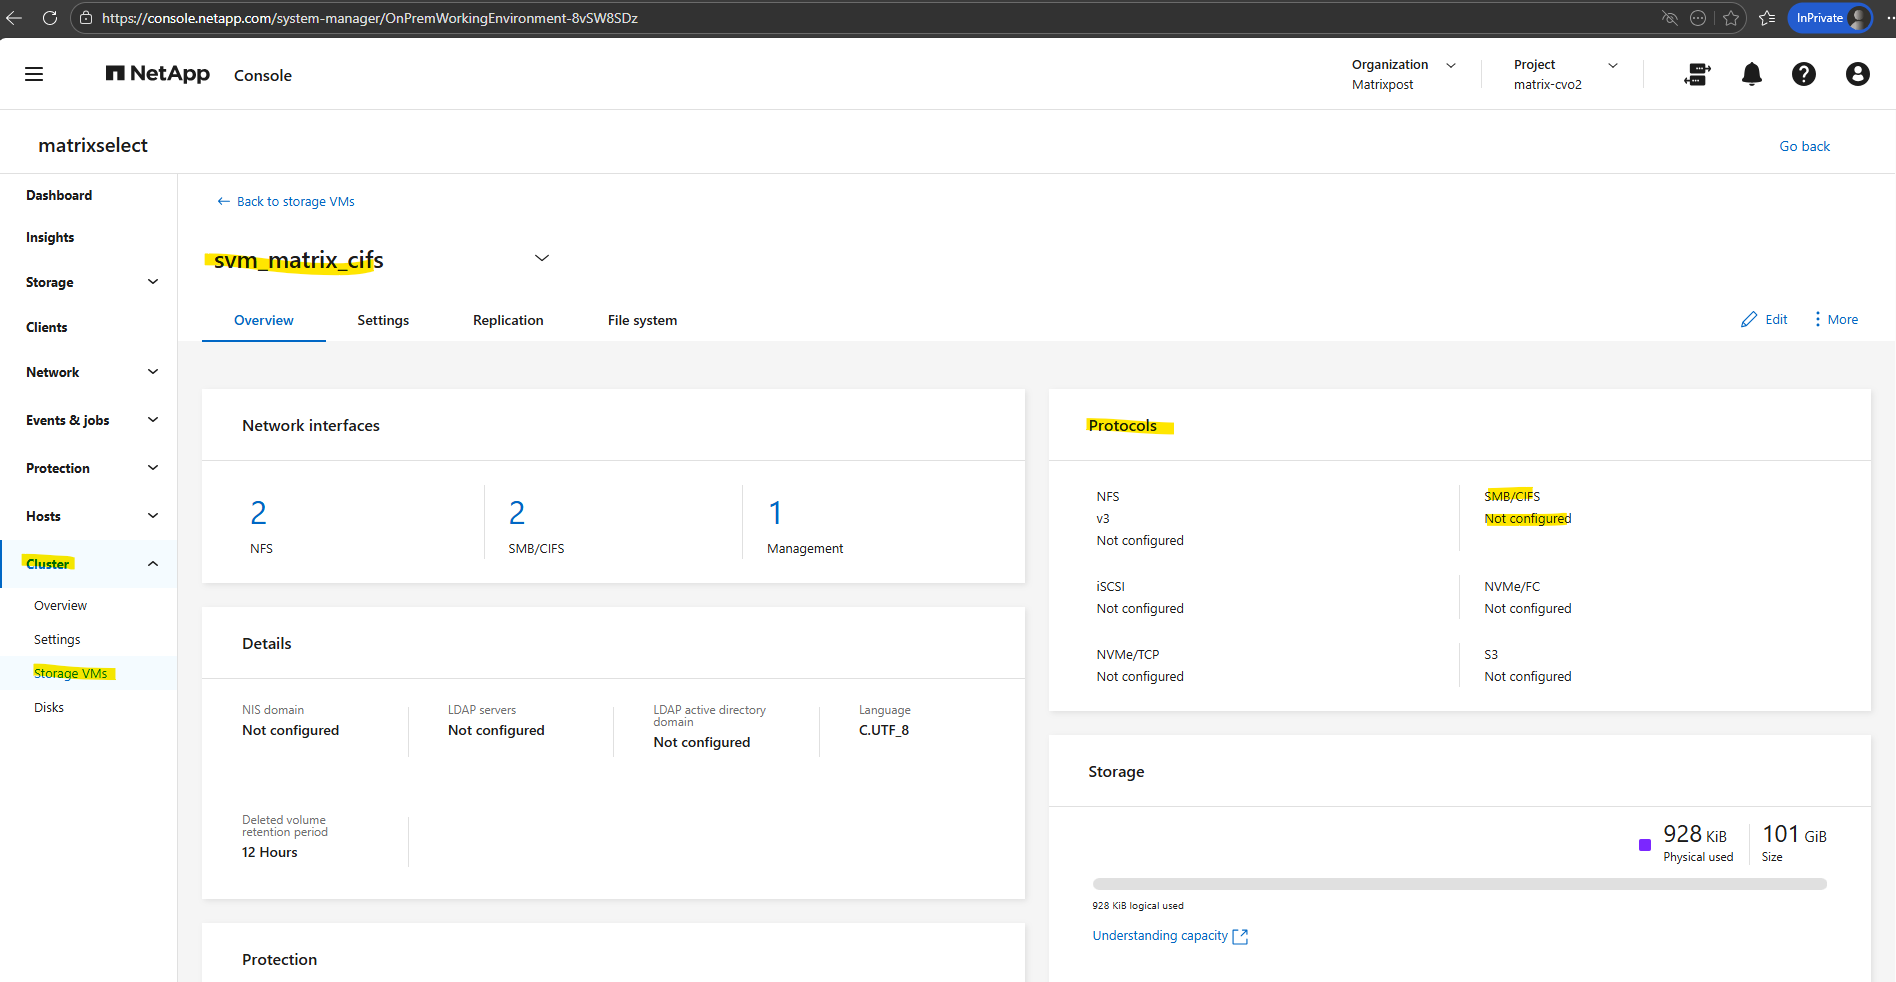The image size is (1896, 982).
Task: Switch to the Settings tab
Action: 383,320
